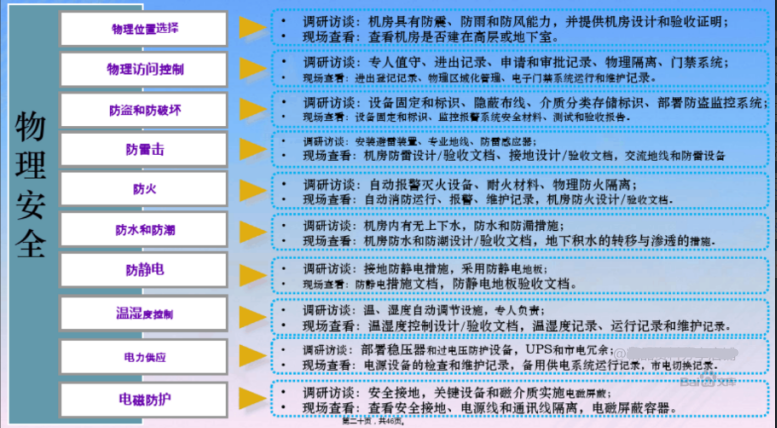777x428 pixels.
Task: Select the 物理访问控制 label box
Action: coord(144,69)
